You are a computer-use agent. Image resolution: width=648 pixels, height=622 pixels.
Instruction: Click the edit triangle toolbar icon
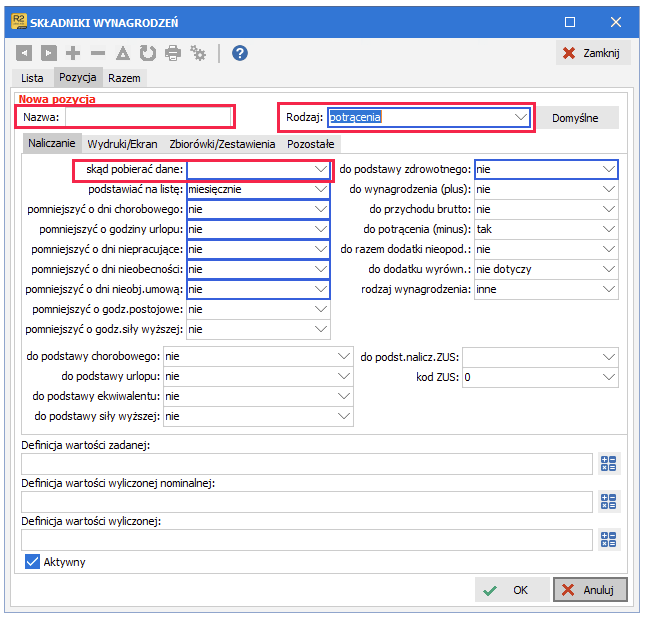pos(123,53)
